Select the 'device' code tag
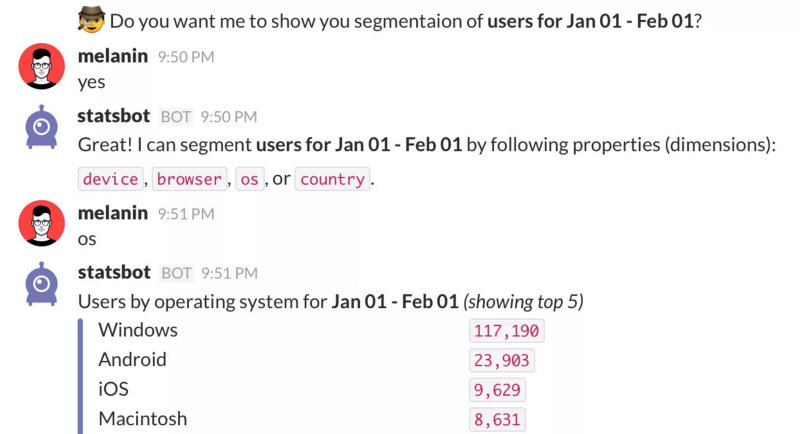 (x=111, y=179)
